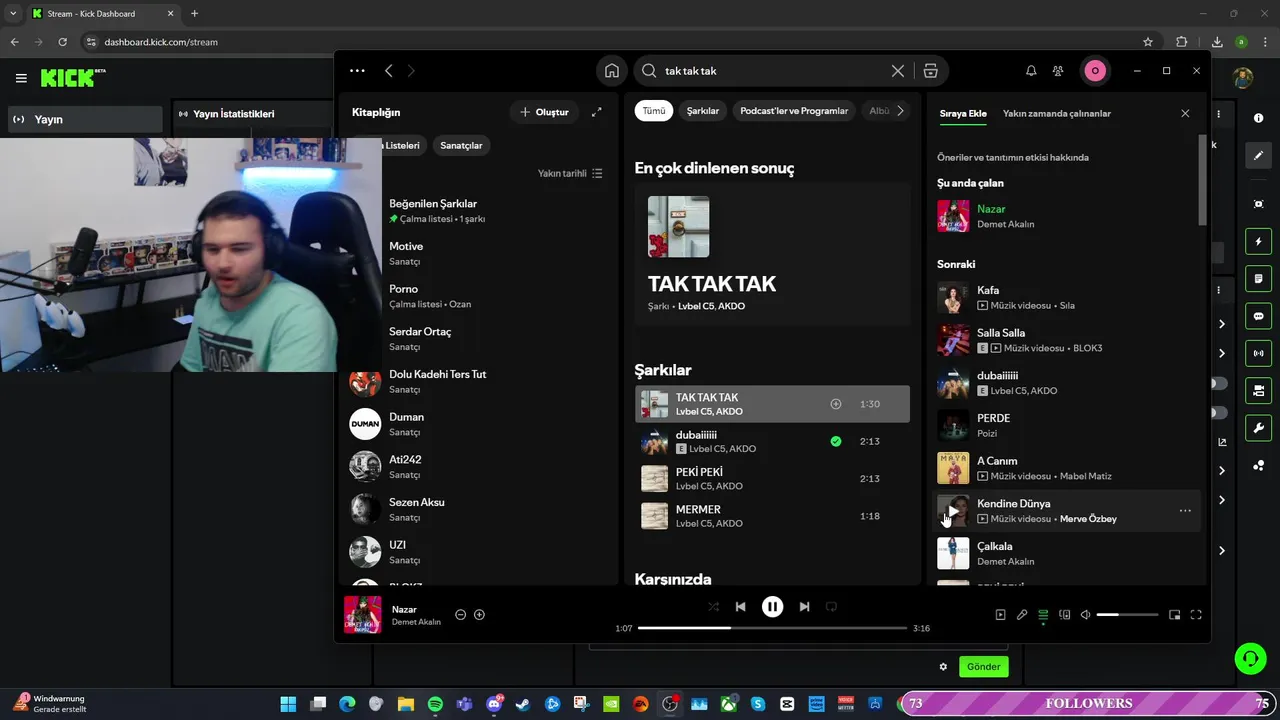This screenshot has height=720, width=1280.
Task: Pause the currently playing song
Action: pyautogui.click(x=772, y=607)
